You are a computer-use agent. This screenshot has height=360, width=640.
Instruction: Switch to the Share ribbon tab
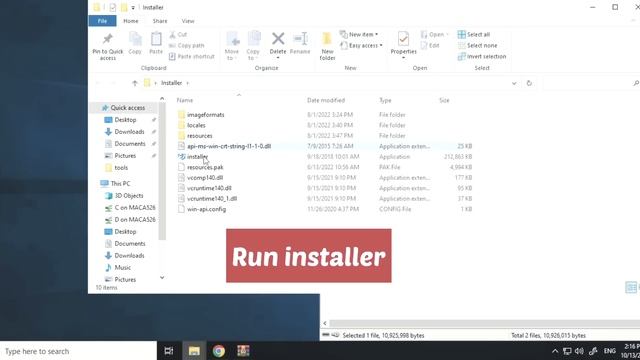point(160,21)
